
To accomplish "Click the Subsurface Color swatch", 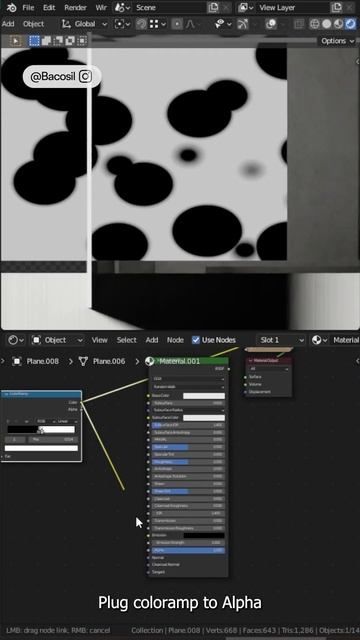I will [x=204, y=418].
